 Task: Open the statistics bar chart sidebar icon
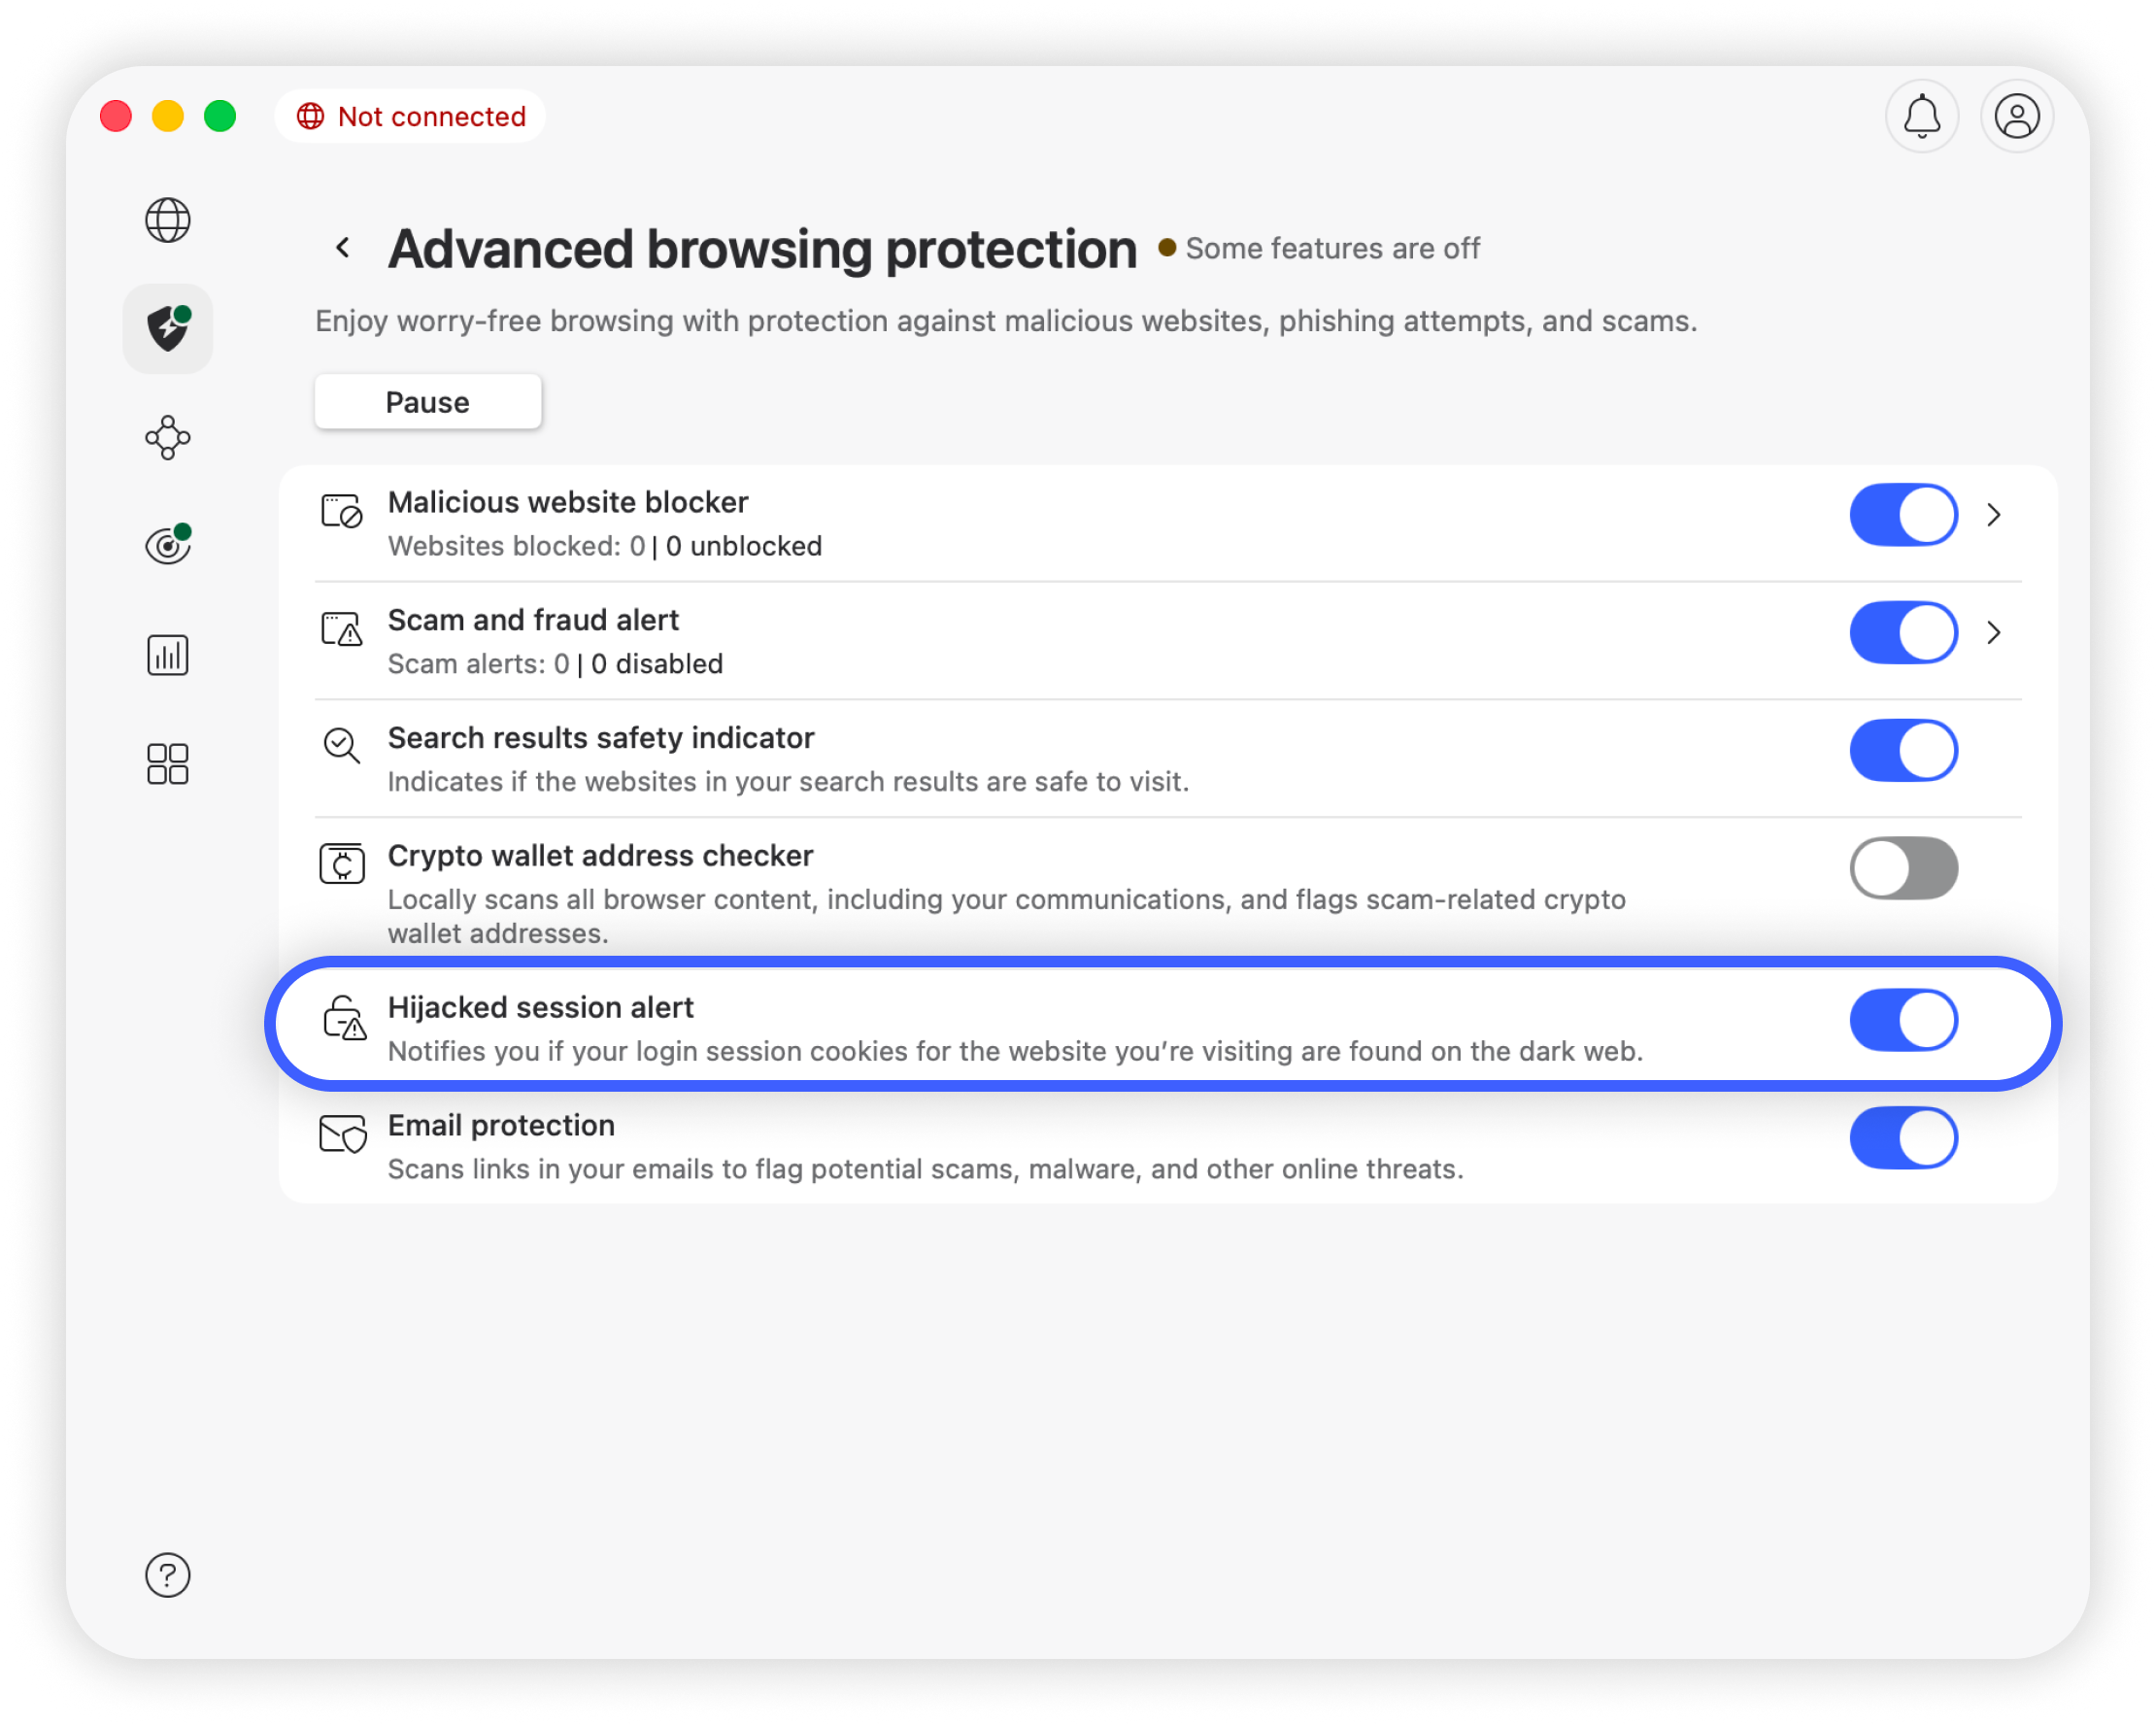click(167, 655)
